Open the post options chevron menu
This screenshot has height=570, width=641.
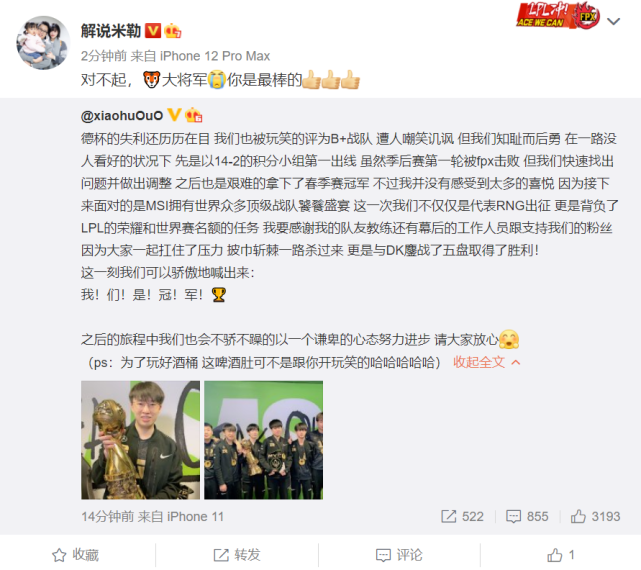pos(614,21)
